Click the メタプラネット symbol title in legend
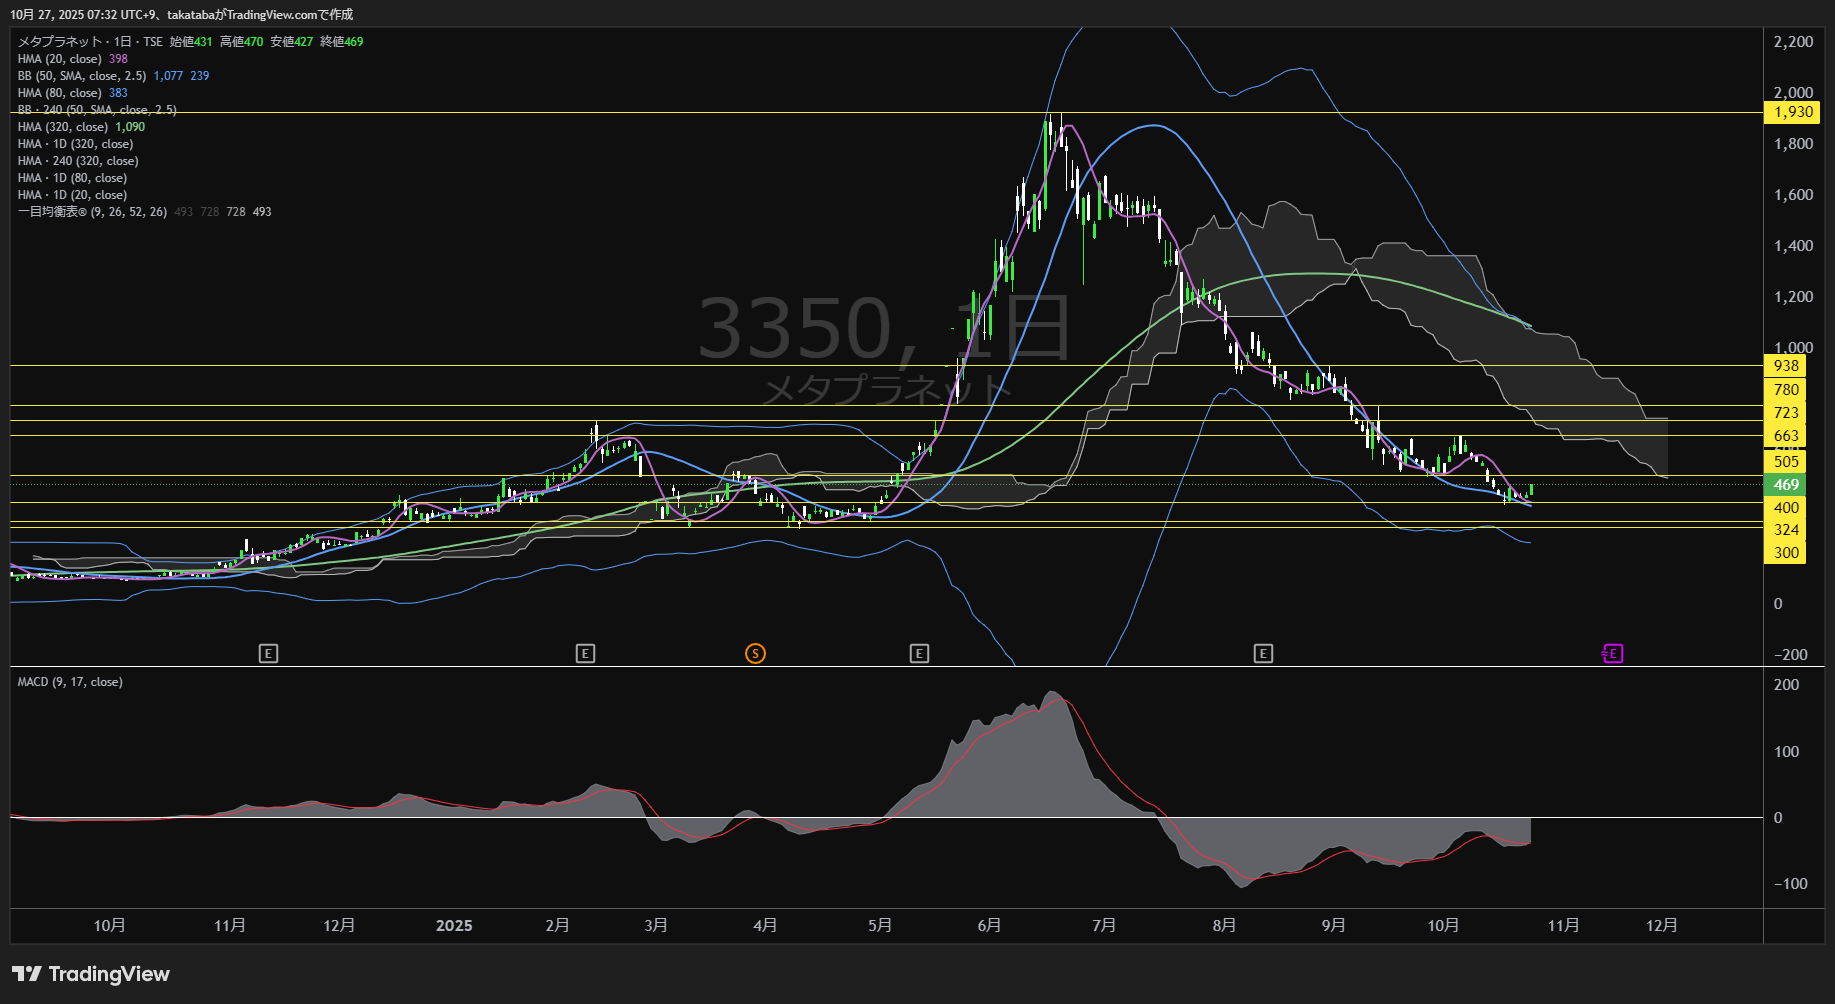Screen dimensions: 1835x1004 (60, 42)
